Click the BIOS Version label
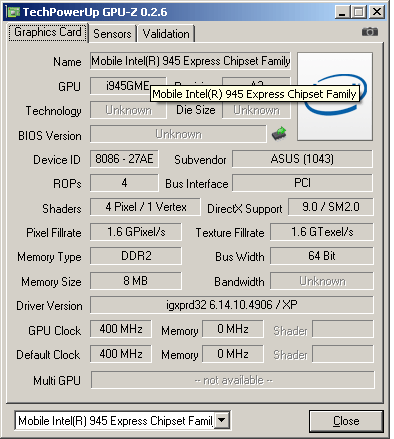 click(50, 136)
